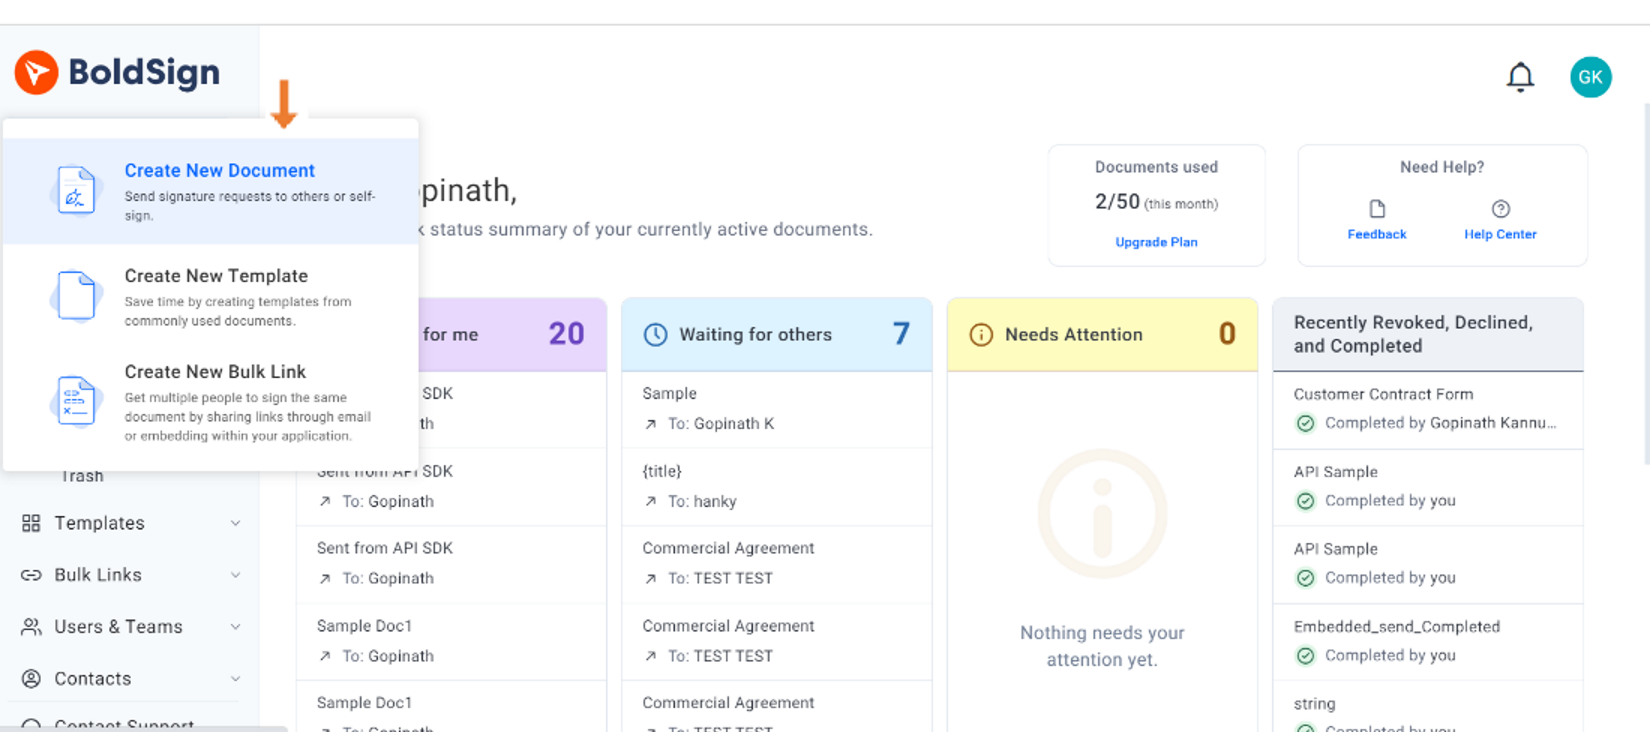The width and height of the screenshot is (1650, 732).
Task: Click the Upgrade Plan link
Action: coord(1156,242)
